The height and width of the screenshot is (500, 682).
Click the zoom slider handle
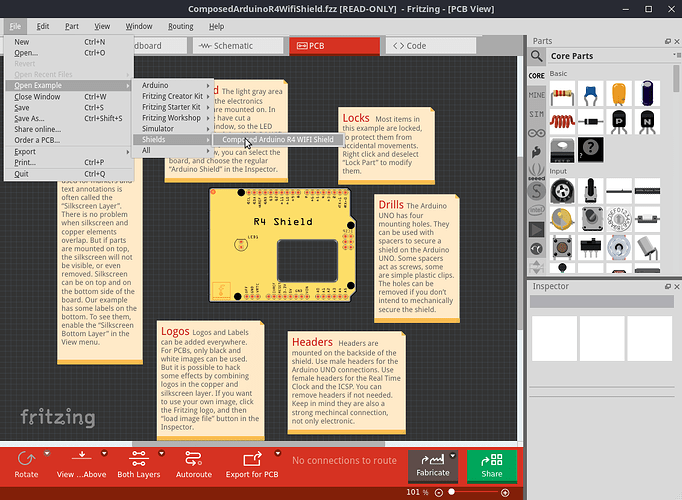coord(451,492)
